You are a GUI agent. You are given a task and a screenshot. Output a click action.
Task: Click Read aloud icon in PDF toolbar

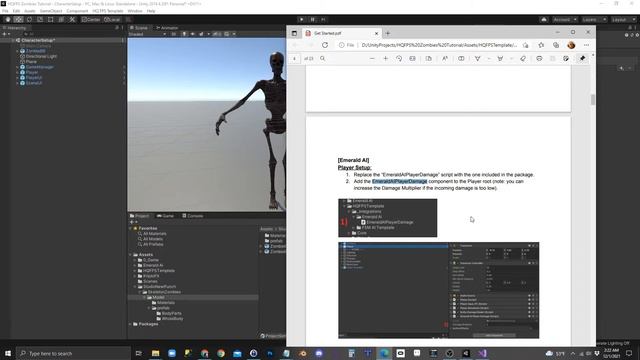[445, 58]
